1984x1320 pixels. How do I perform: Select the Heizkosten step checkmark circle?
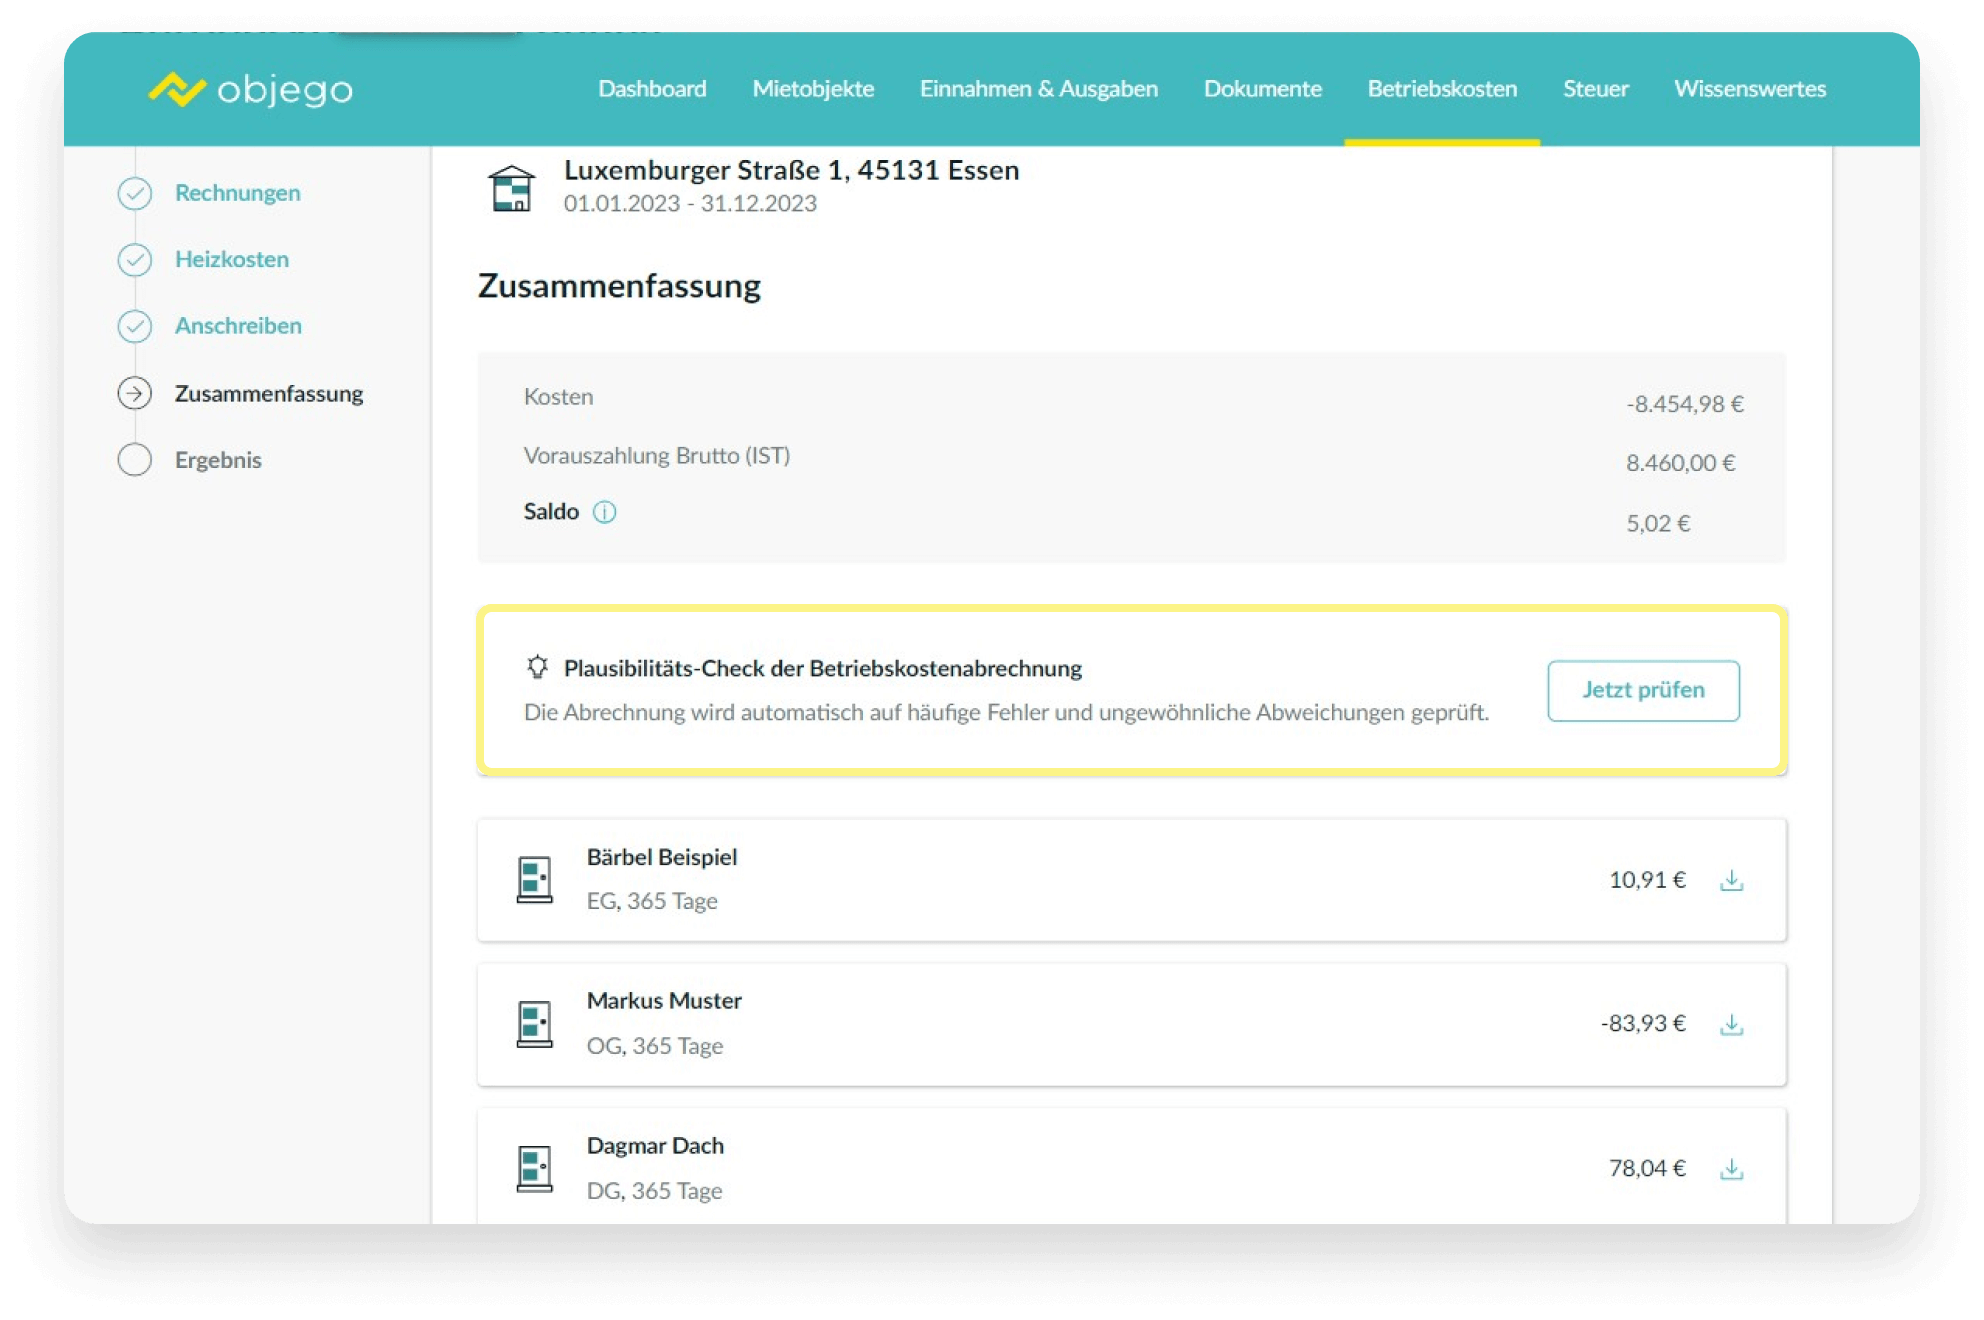tap(135, 260)
